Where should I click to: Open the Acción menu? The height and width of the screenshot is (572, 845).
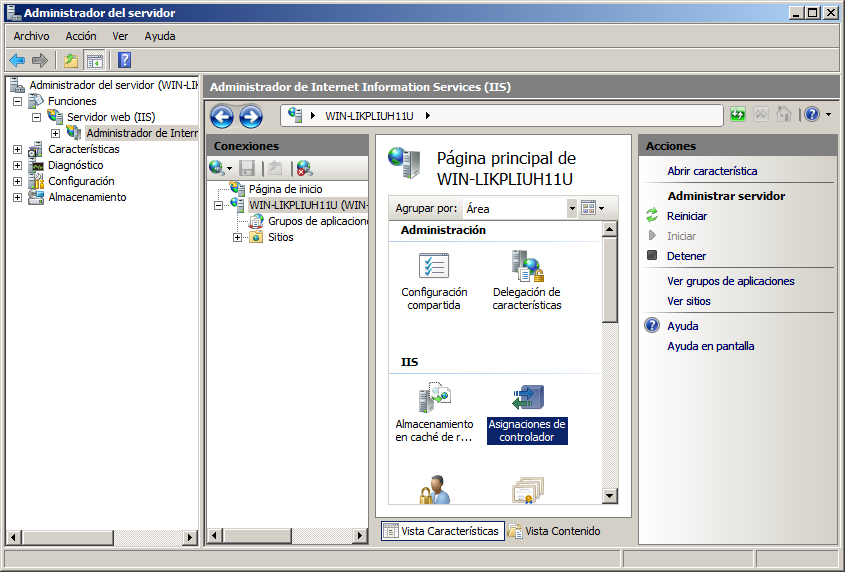click(x=81, y=36)
